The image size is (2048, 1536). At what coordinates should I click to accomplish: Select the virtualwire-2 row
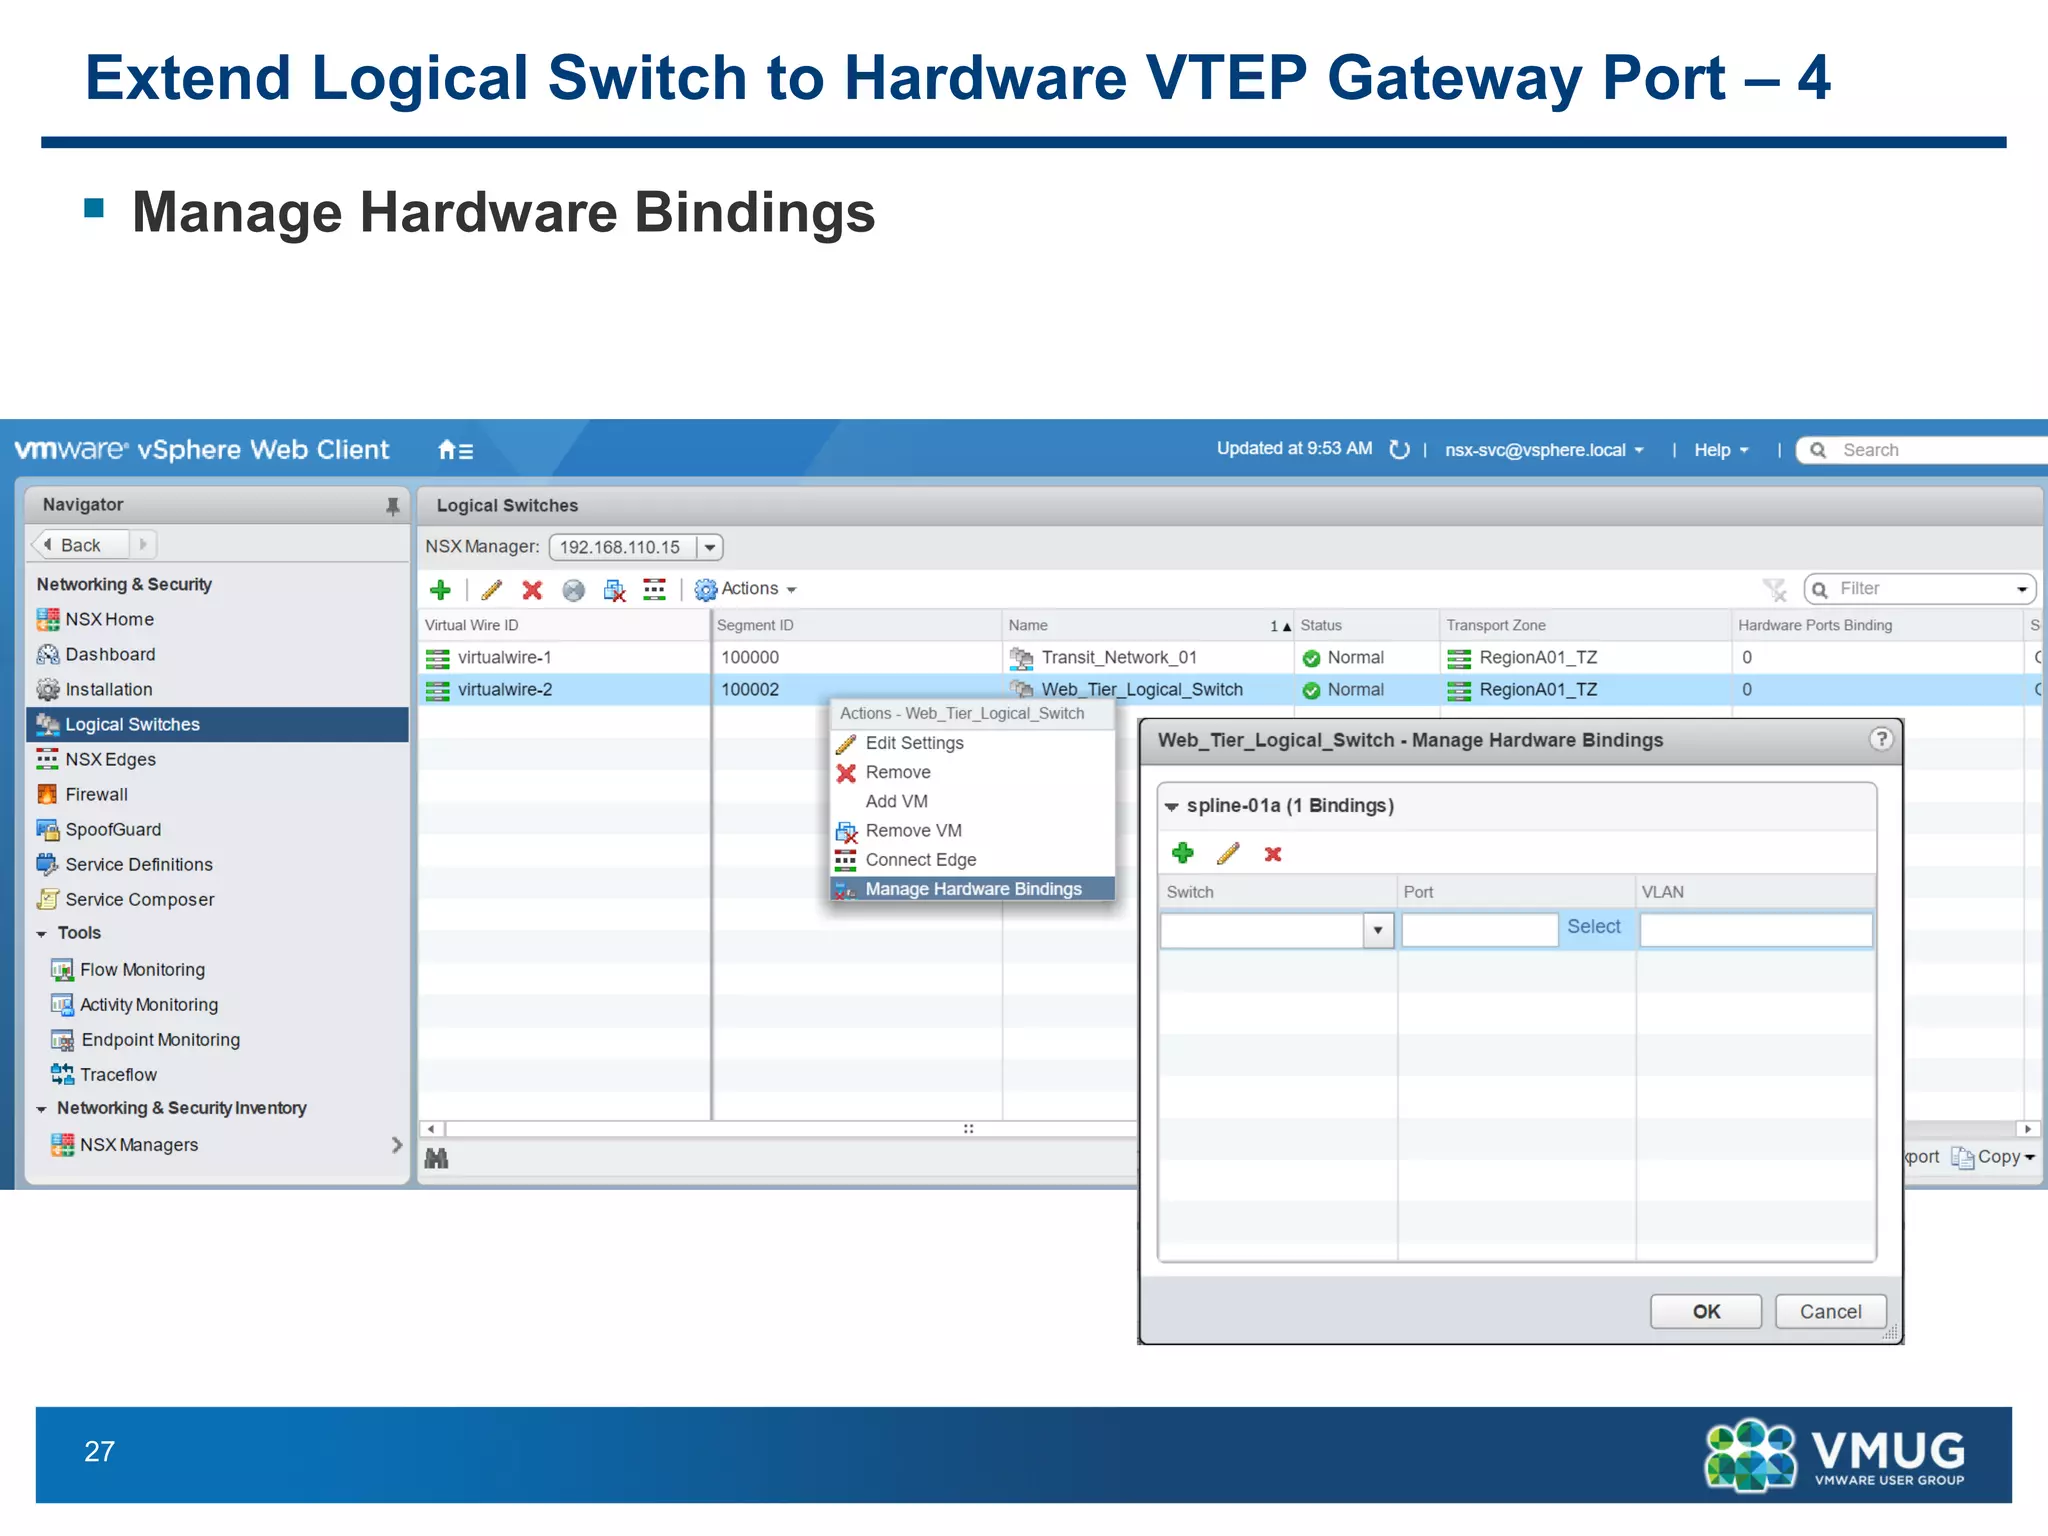pos(1229,689)
